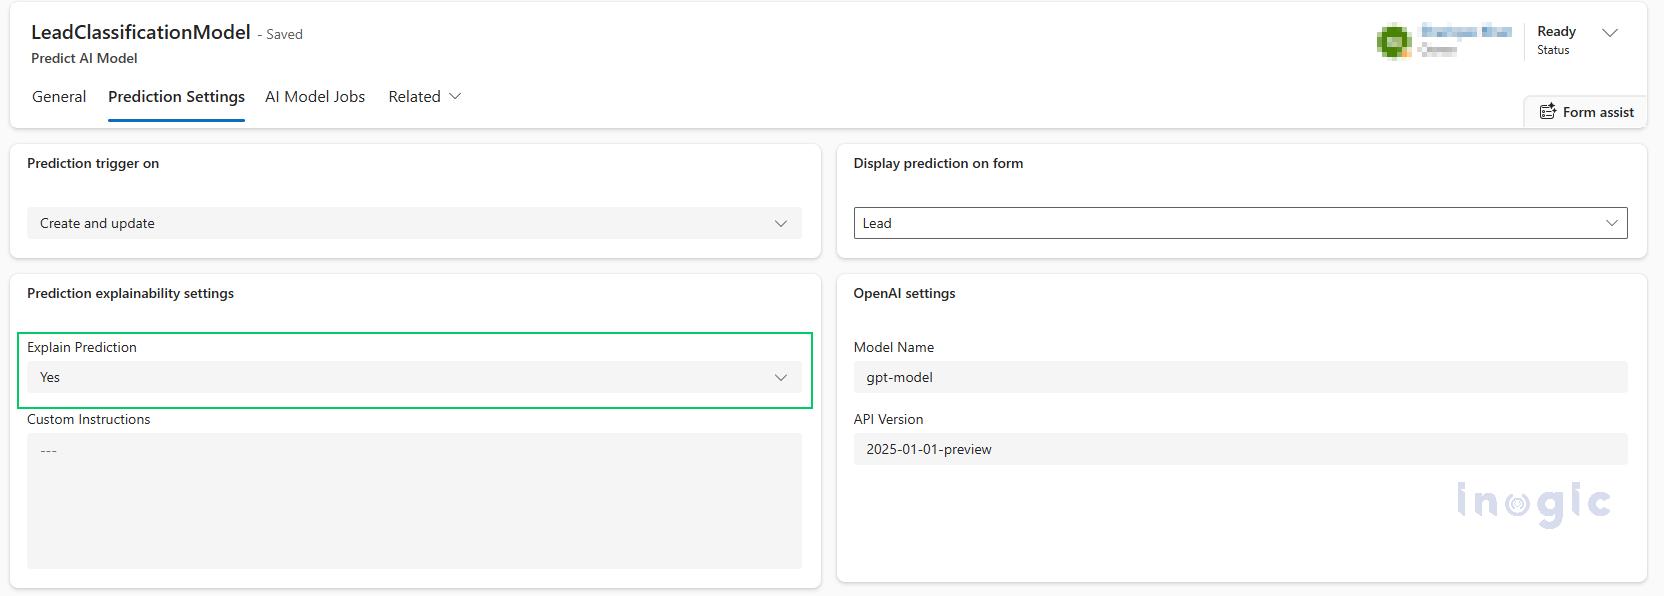
Task: Click the blurred owner name link
Action: click(1465, 32)
